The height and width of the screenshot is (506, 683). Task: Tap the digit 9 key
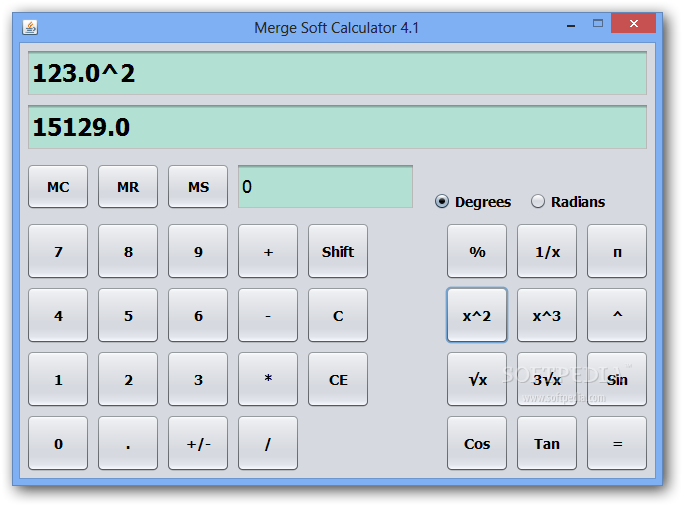click(198, 251)
